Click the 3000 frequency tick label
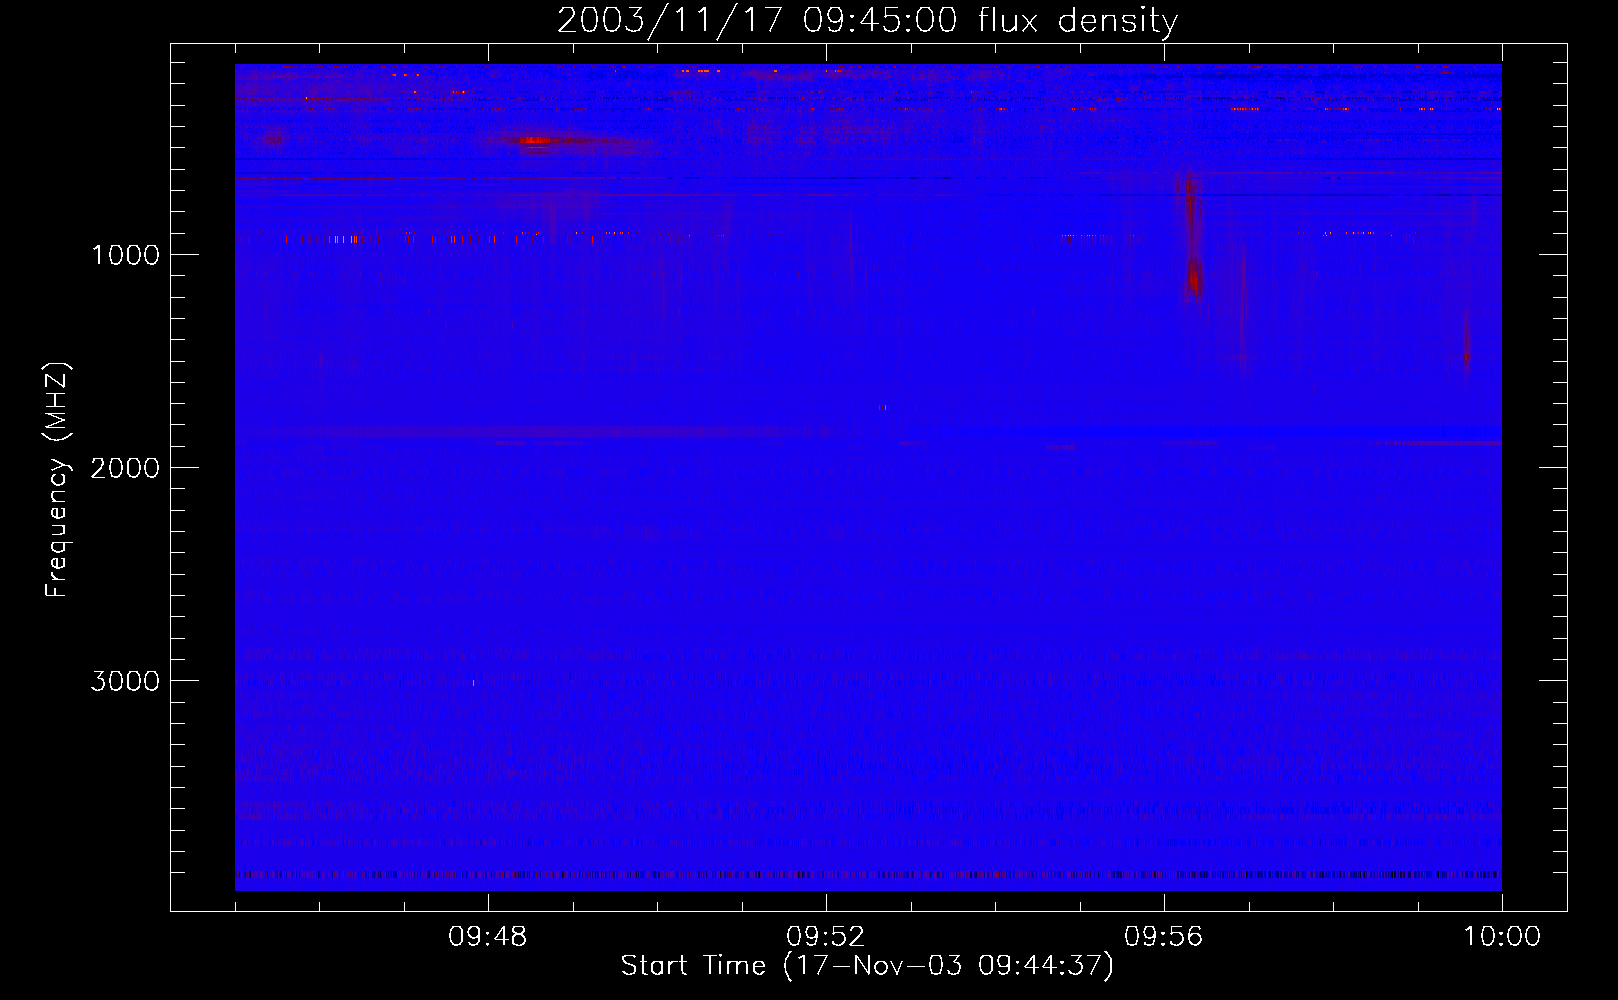This screenshot has width=1618, height=1000. point(125,681)
